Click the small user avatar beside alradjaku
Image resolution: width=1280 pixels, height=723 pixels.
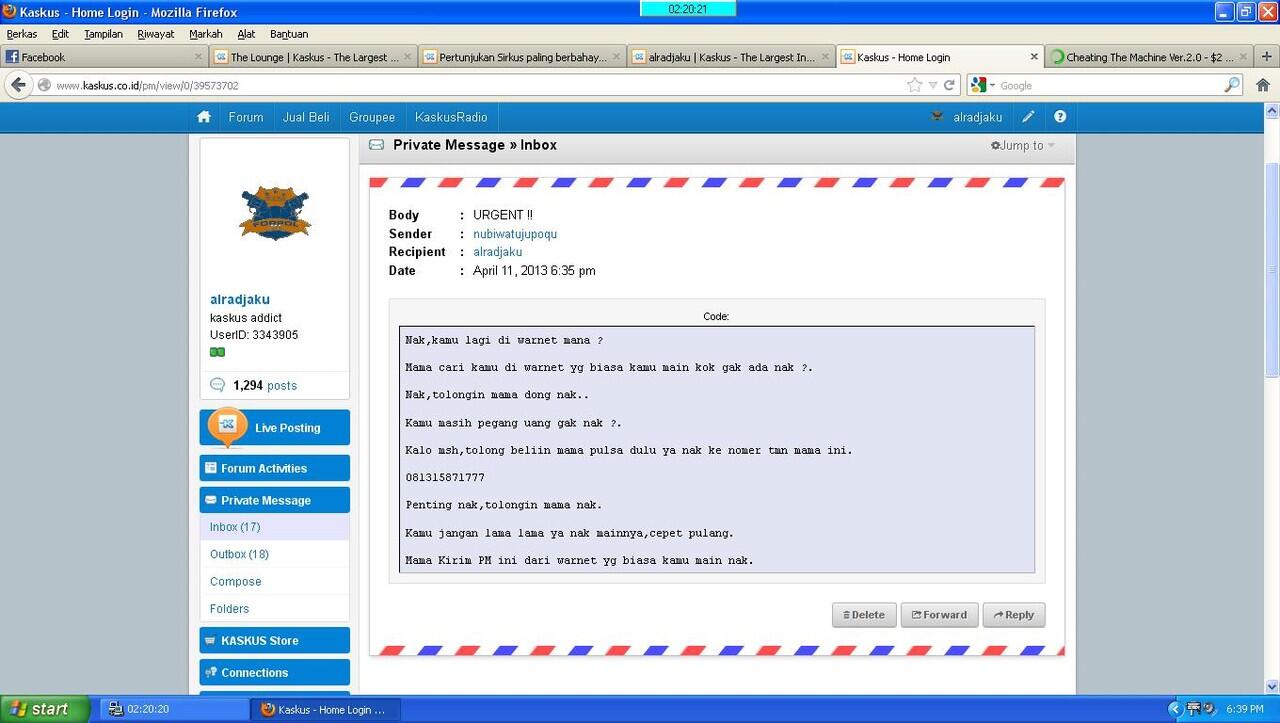pos(937,117)
